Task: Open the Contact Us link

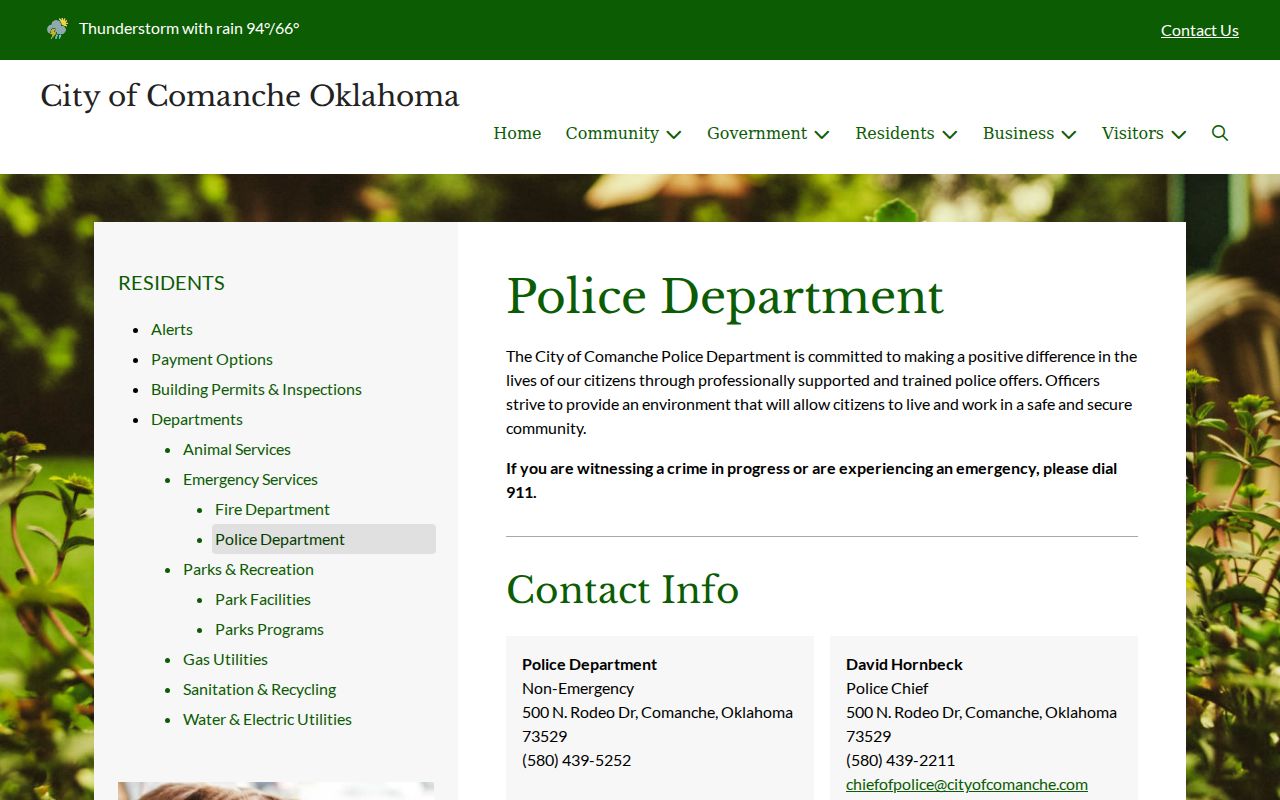Action: [1200, 30]
